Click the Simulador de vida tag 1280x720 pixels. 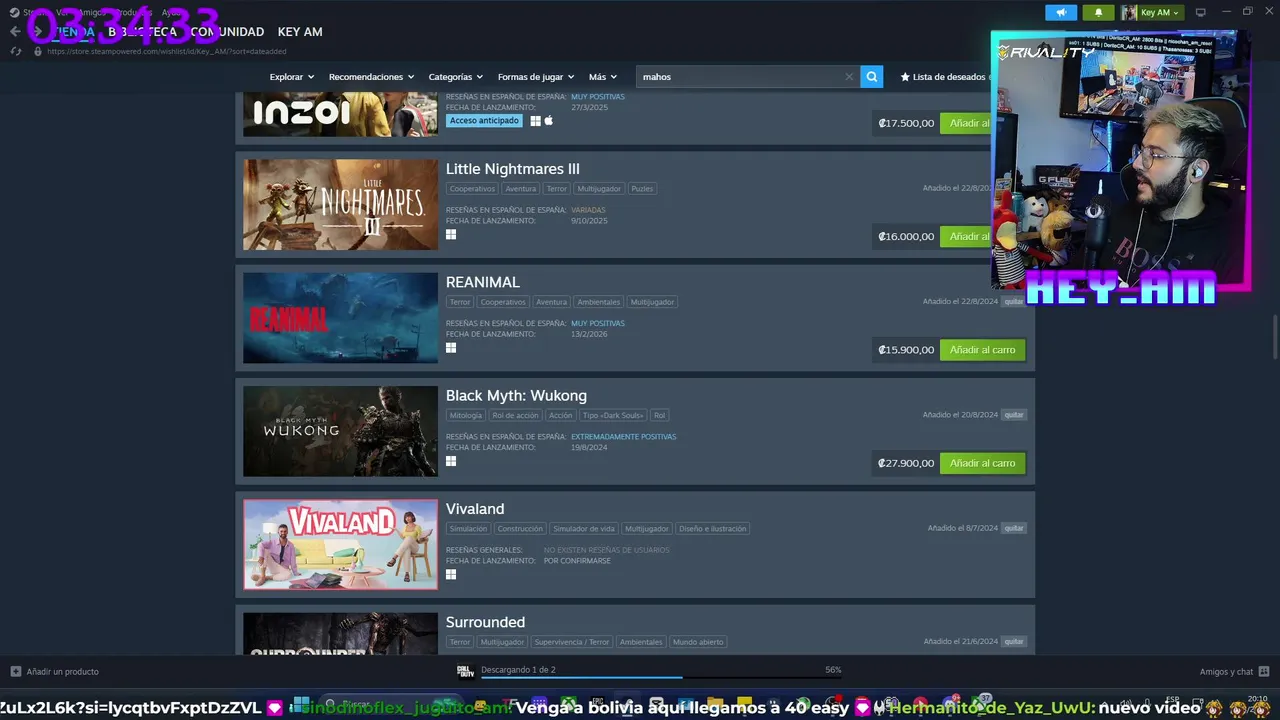[584, 528]
